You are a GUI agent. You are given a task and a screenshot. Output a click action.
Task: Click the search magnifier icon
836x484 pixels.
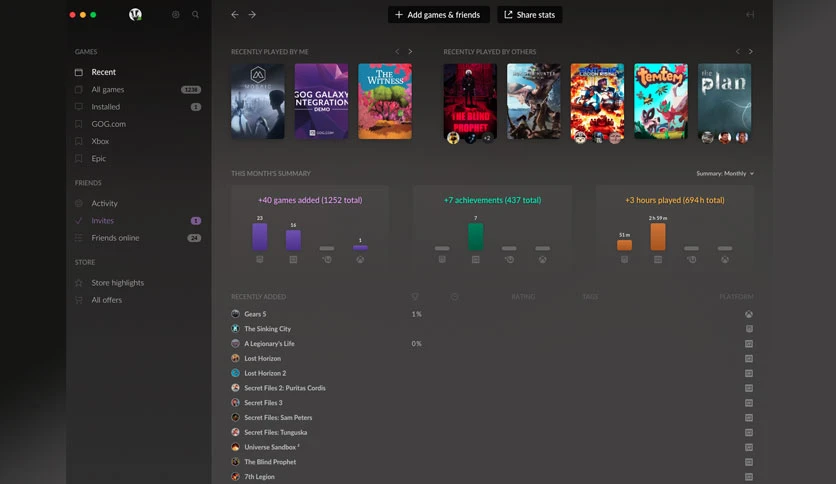pyautogui.click(x=195, y=14)
